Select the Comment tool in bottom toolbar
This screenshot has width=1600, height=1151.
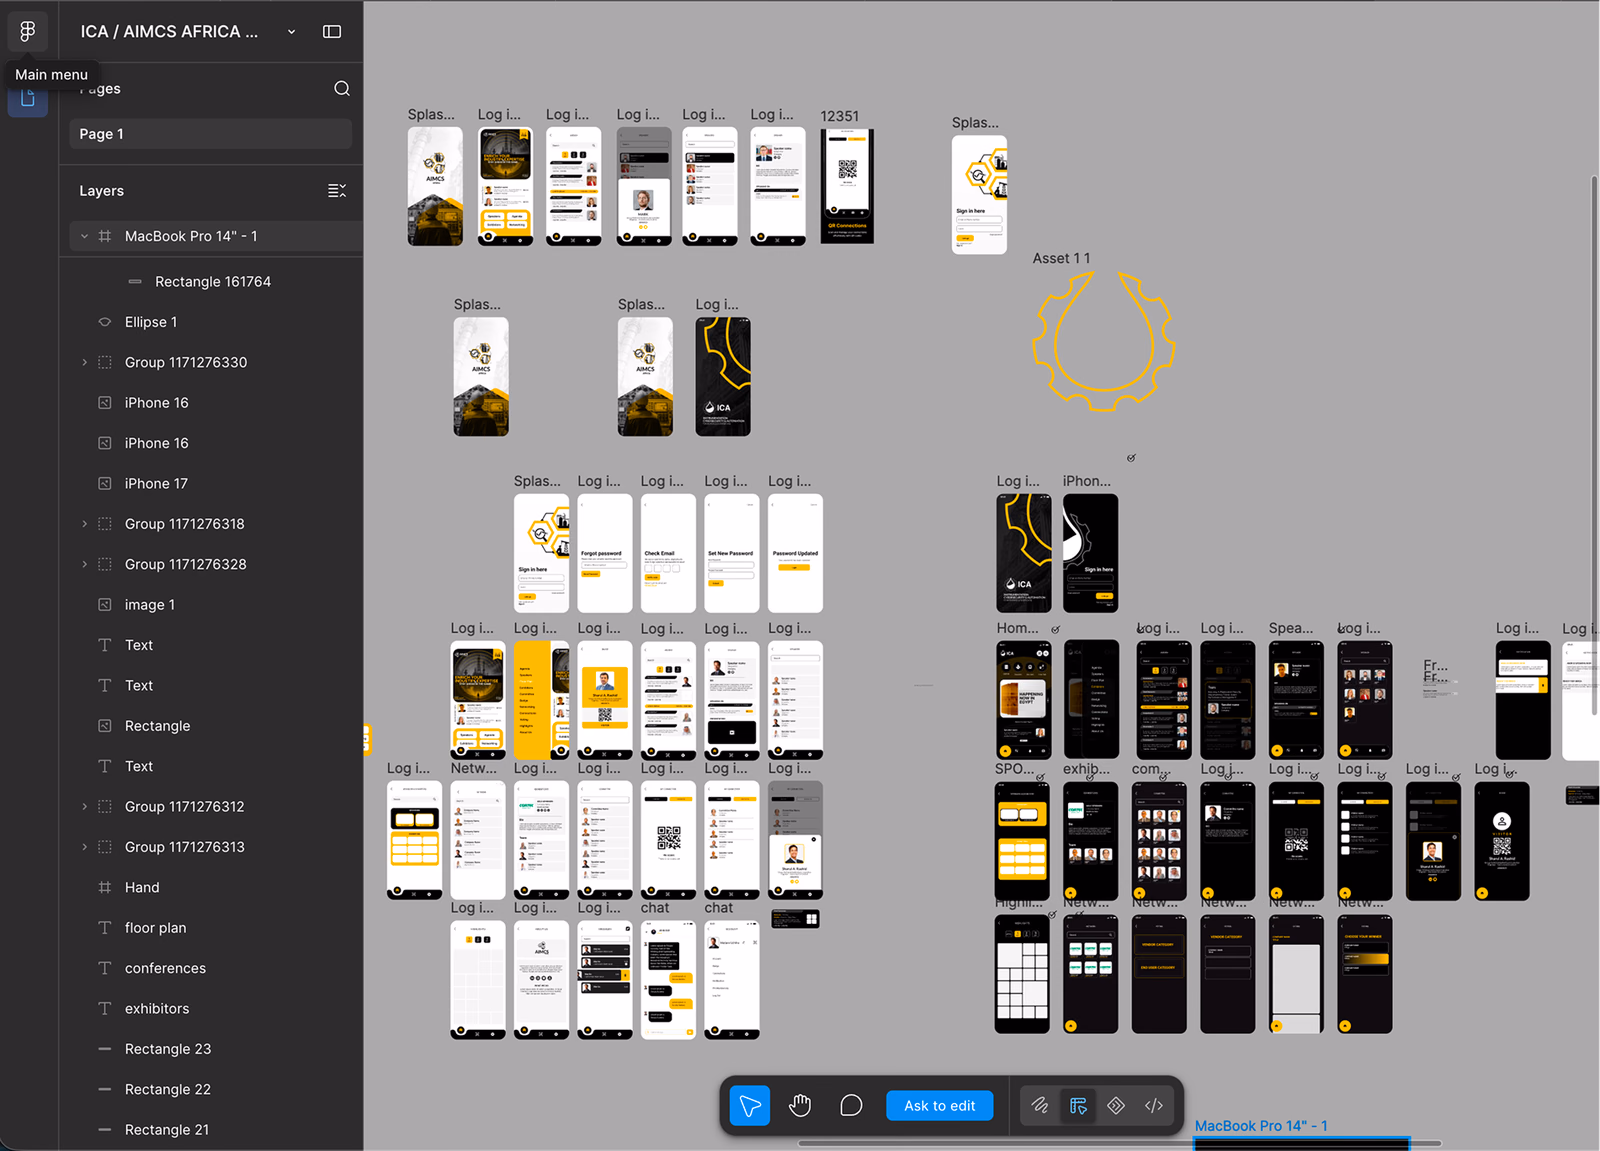[851, 1105]
